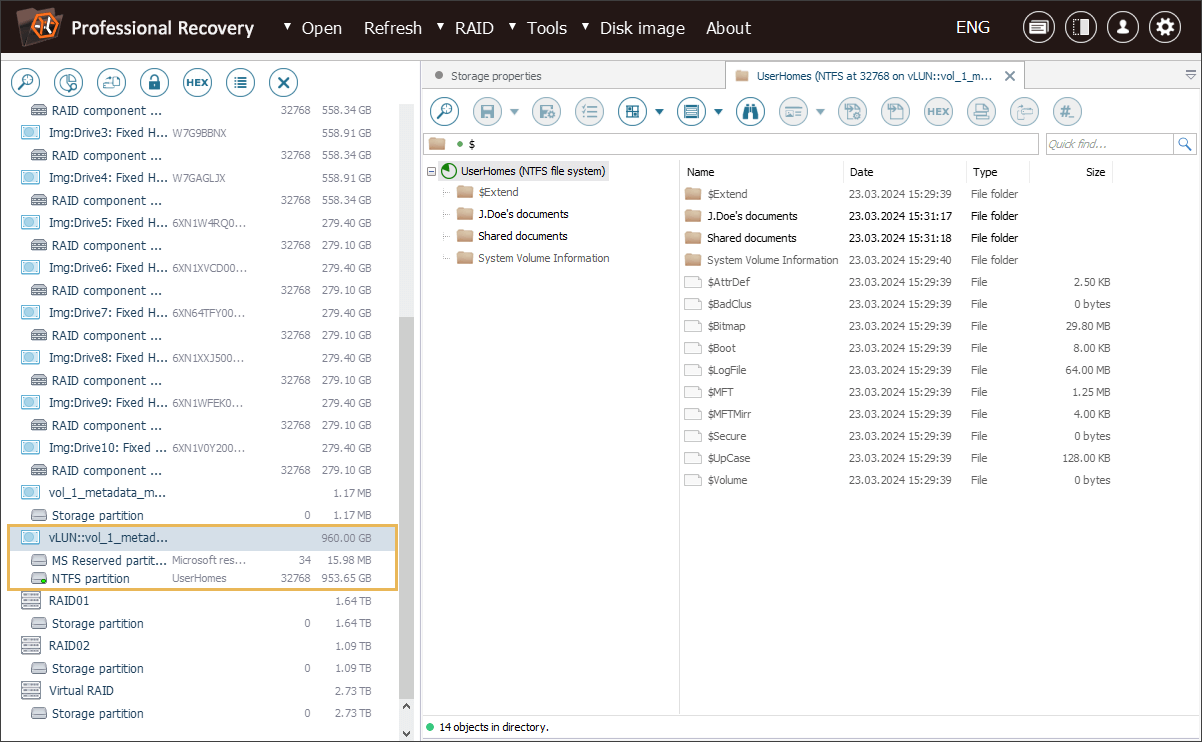Screen dimensions: 1202x742
Task: Open HEX viewer from left storages toolbar
Action: tap(198, 82)
